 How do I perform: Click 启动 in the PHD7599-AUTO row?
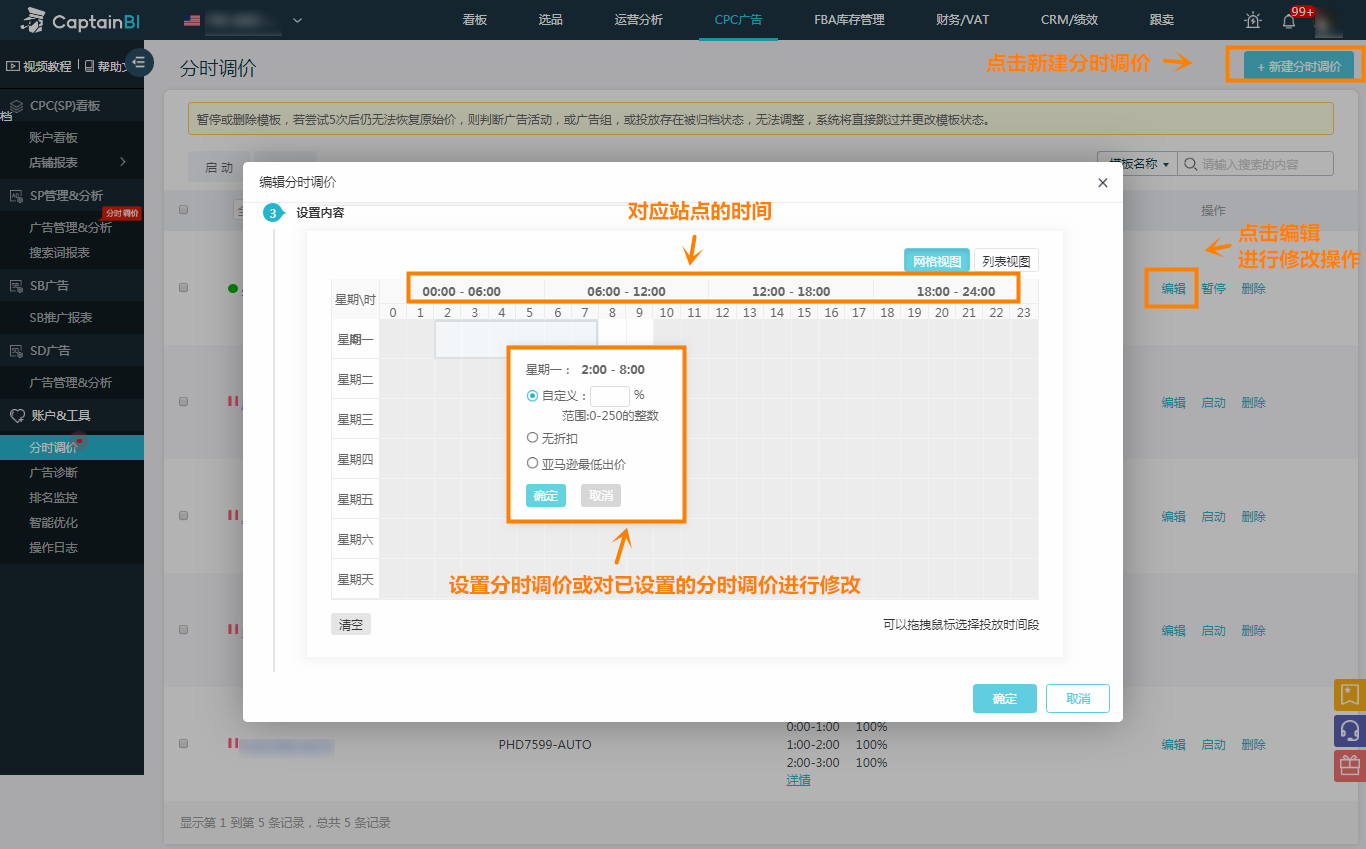[1213, 745]
